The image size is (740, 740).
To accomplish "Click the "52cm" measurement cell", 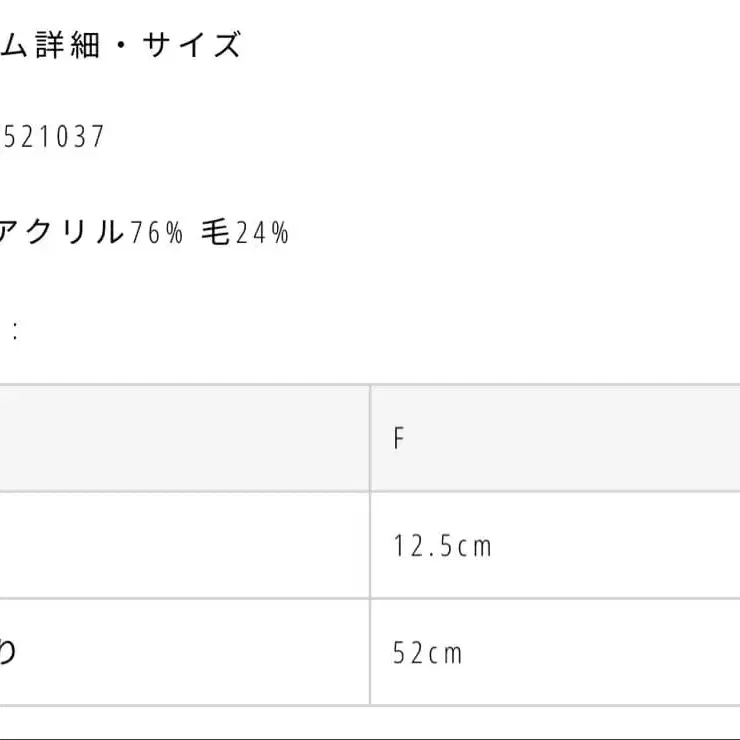I will tap(429, 653).
